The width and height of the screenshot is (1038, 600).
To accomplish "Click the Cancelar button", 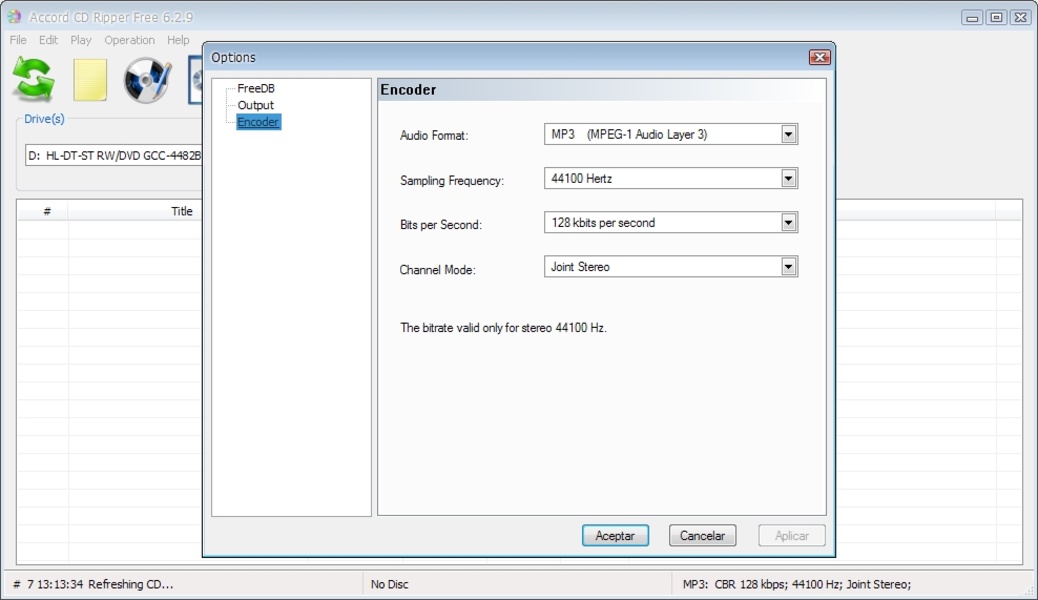I will click(x=702, y=536).
